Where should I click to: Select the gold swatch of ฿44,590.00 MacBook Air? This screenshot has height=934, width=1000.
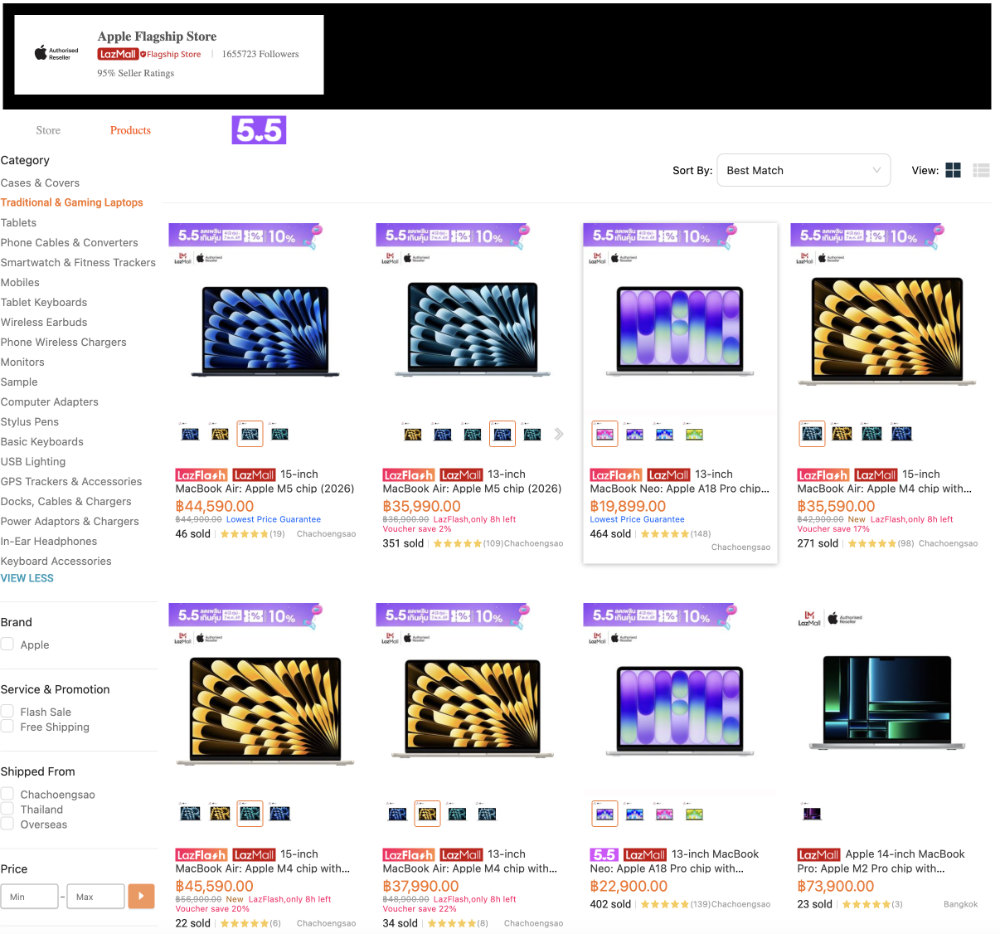coord(220,434)
